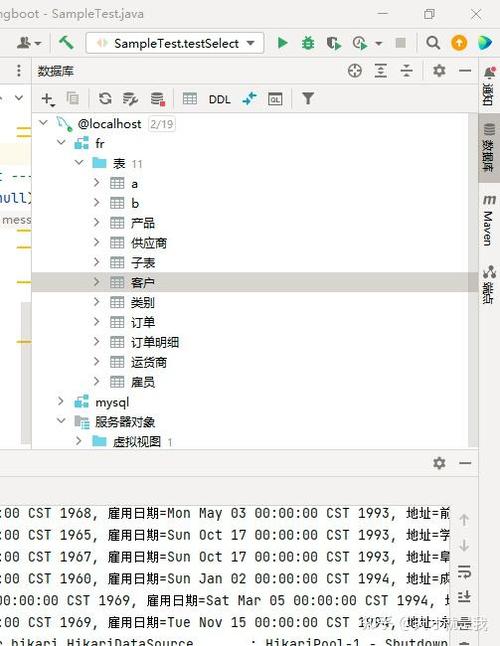The height and width of the screenshot is (646, 500).
Task: Select the 运货商 table
Action: [x=149, y=362]
